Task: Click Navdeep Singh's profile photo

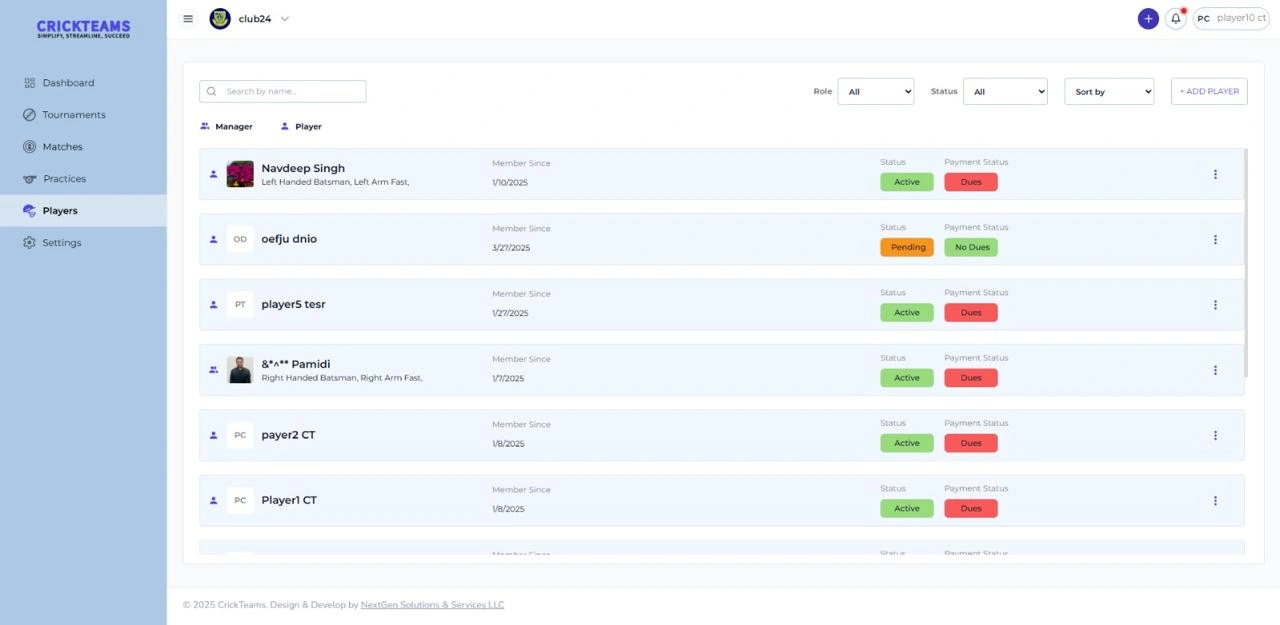Action: [x=240, y=174]
